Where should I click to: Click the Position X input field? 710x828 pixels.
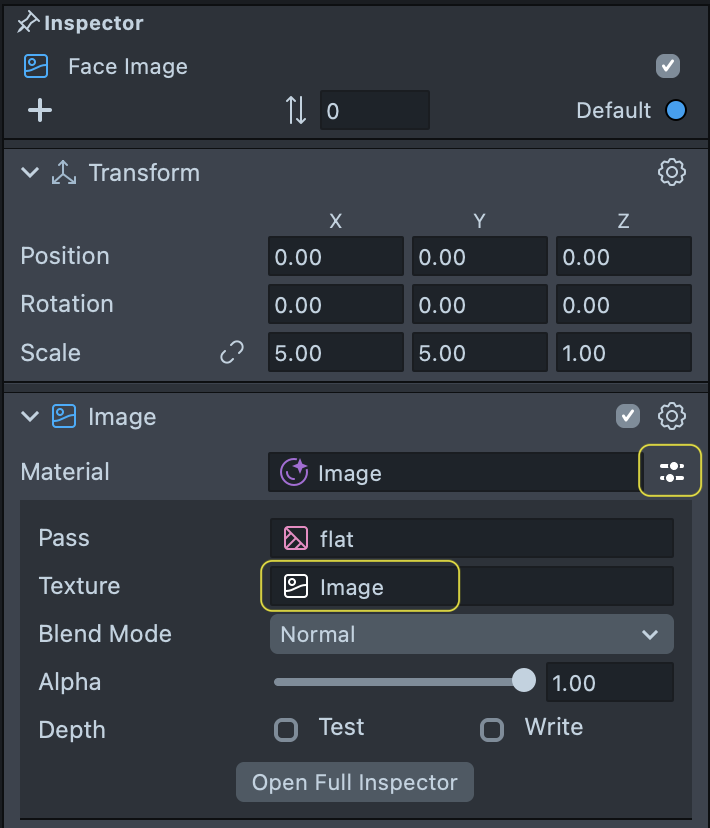pyautogui.click(x=335, y=257)
